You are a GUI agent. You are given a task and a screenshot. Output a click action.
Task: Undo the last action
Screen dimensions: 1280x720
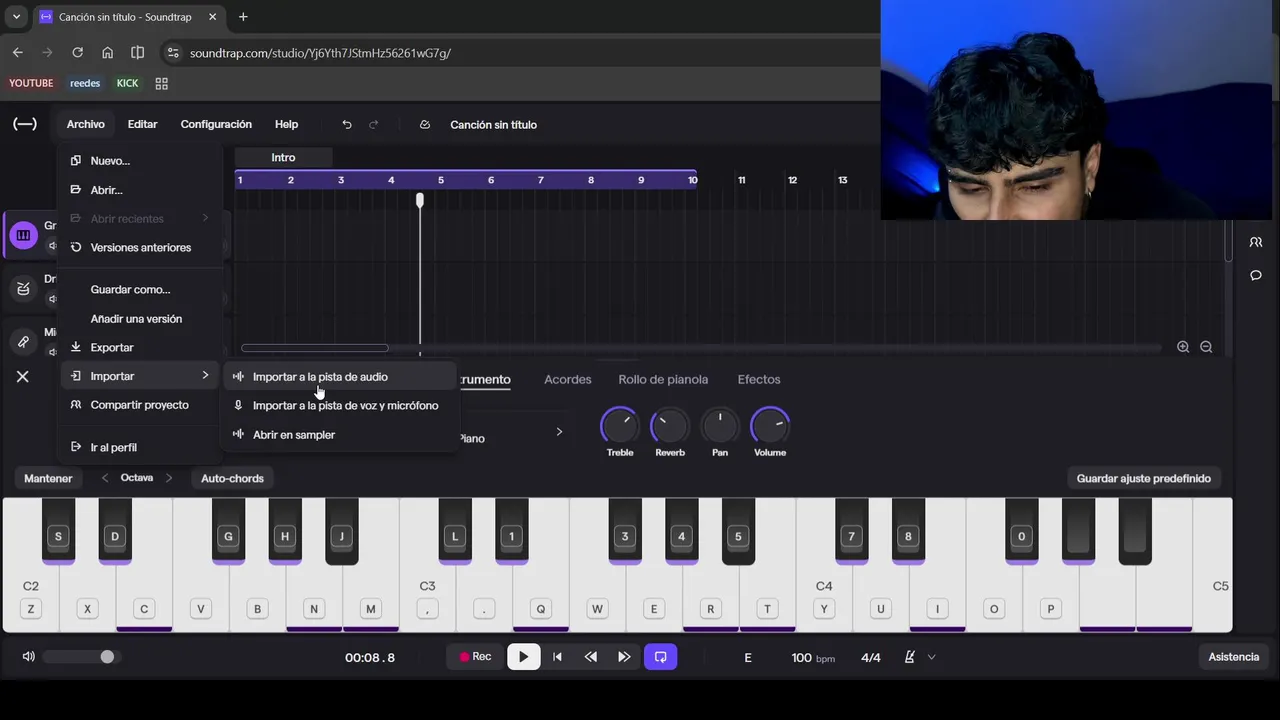click(x=347, y=124)
